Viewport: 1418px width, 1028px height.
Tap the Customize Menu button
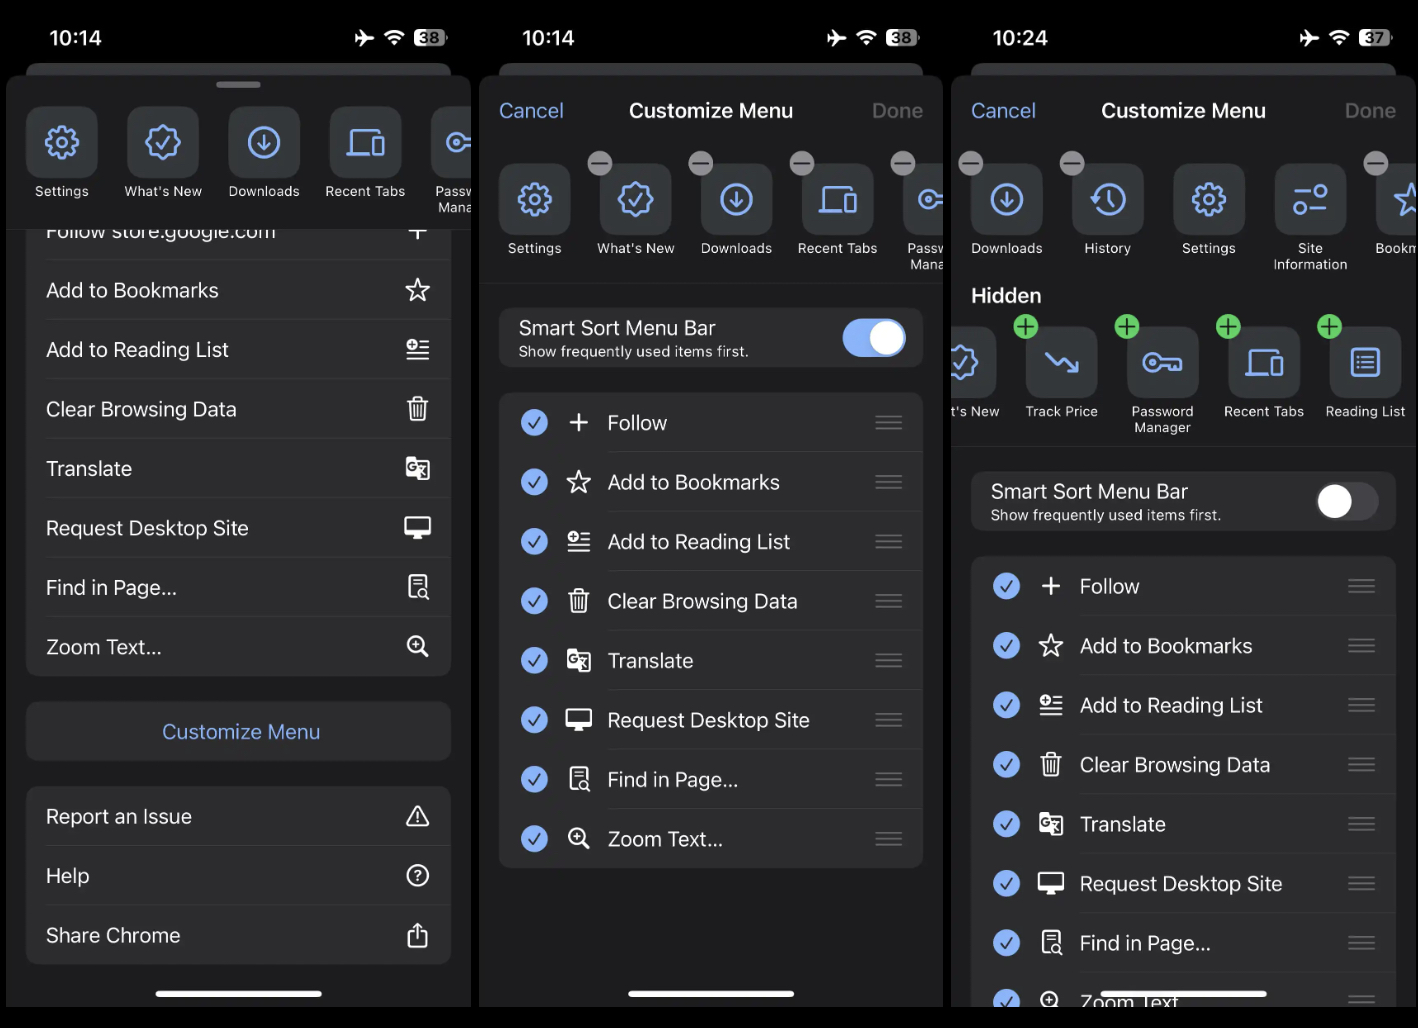pos(238,731)
